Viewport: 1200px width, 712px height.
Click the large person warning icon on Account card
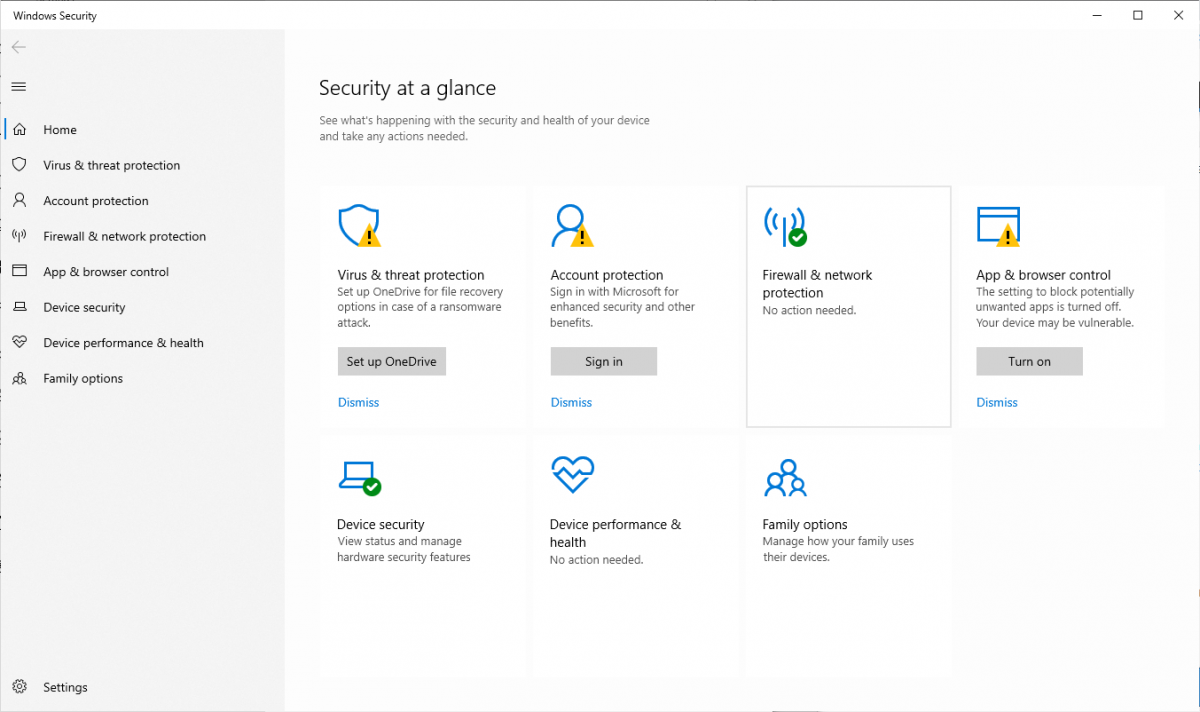pos(572,226)
